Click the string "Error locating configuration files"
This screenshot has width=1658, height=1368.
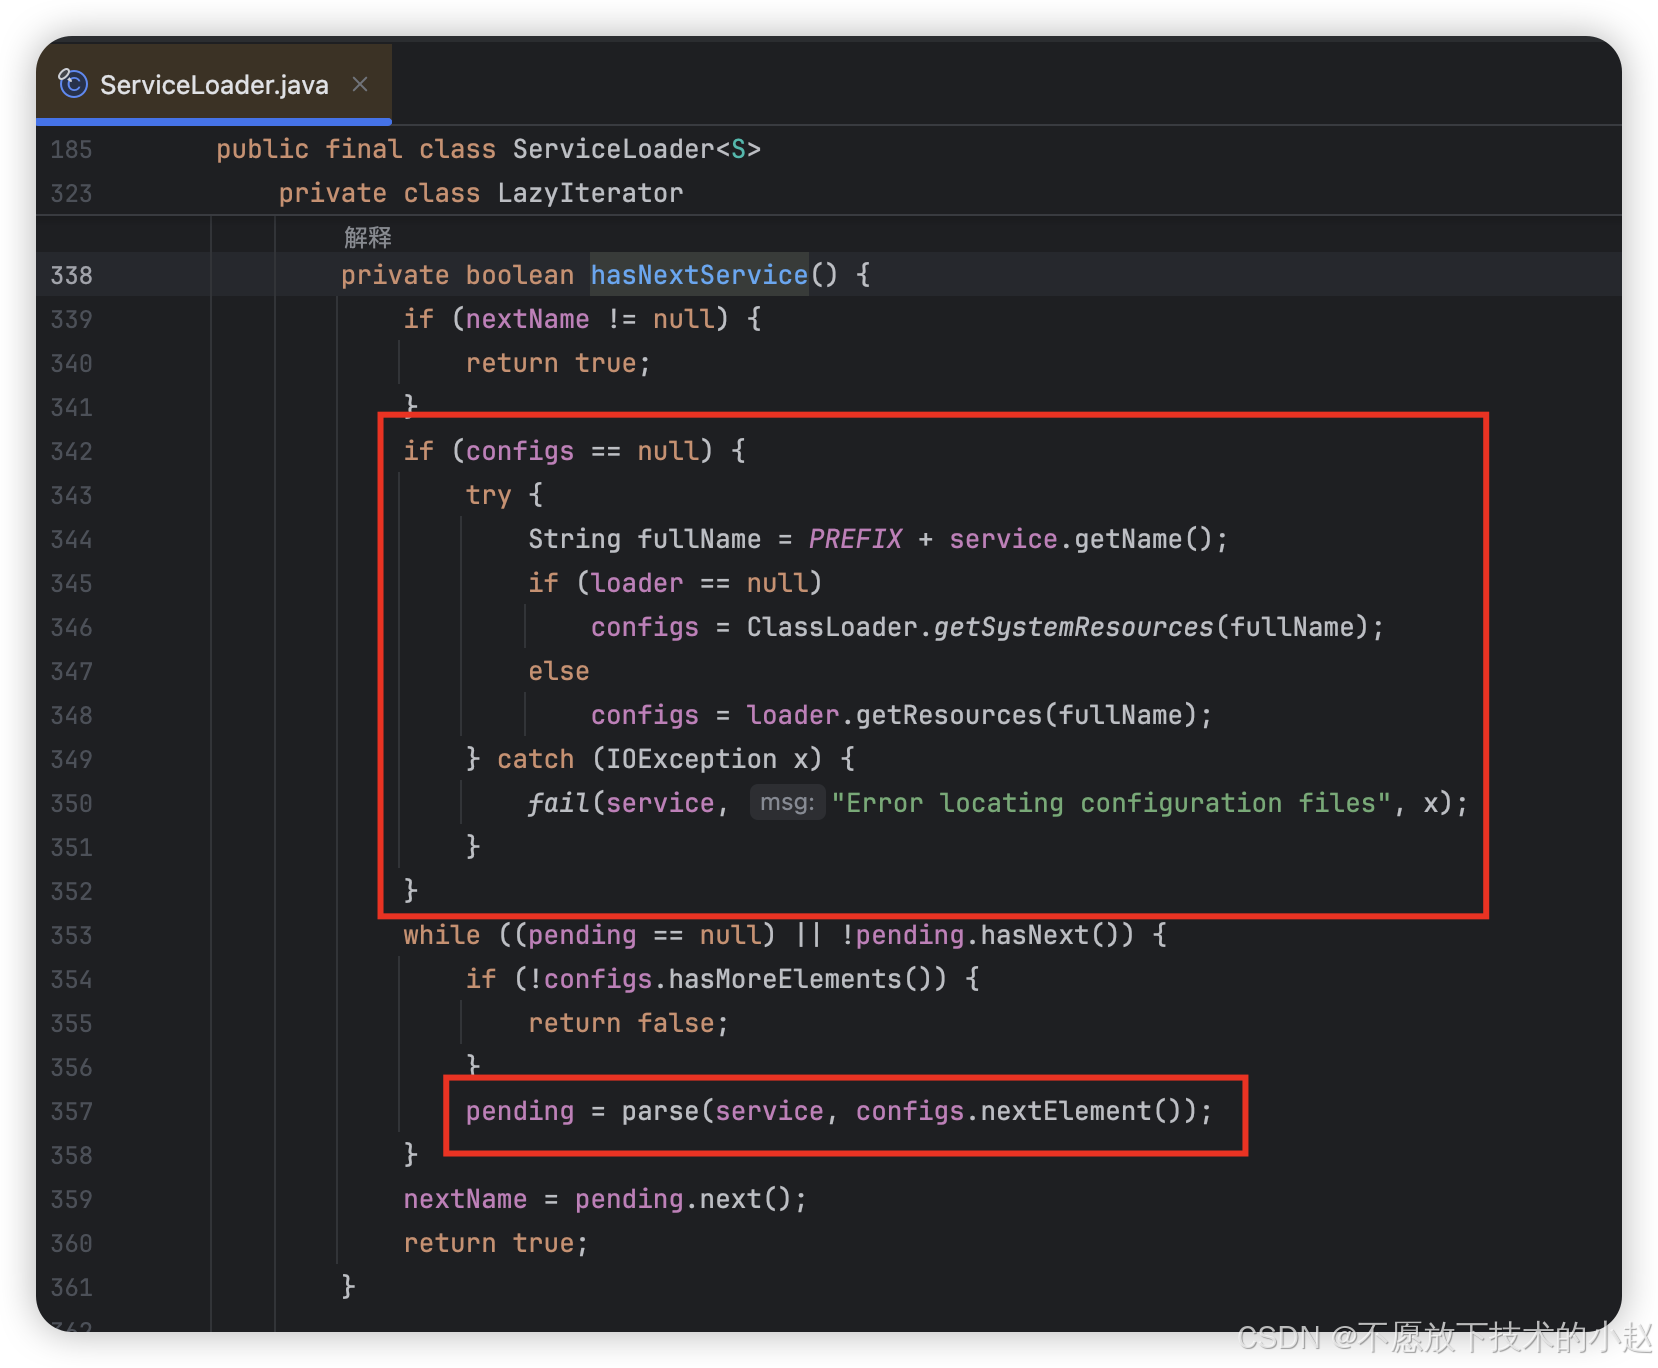click(x=1111, y=803)
